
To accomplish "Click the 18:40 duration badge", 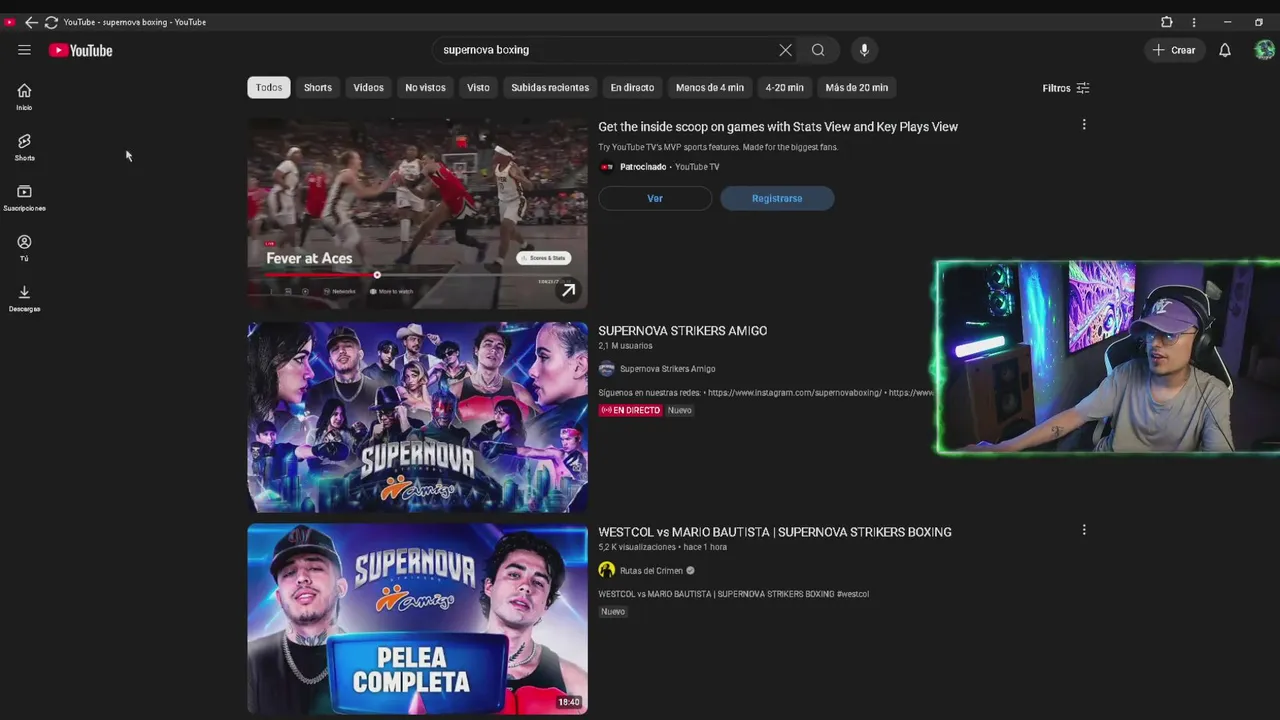I will click(x=569, y=702).
